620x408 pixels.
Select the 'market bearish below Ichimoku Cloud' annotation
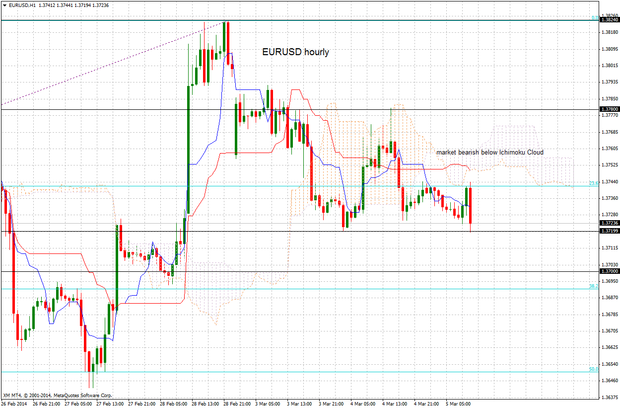[x=490, y=152]
